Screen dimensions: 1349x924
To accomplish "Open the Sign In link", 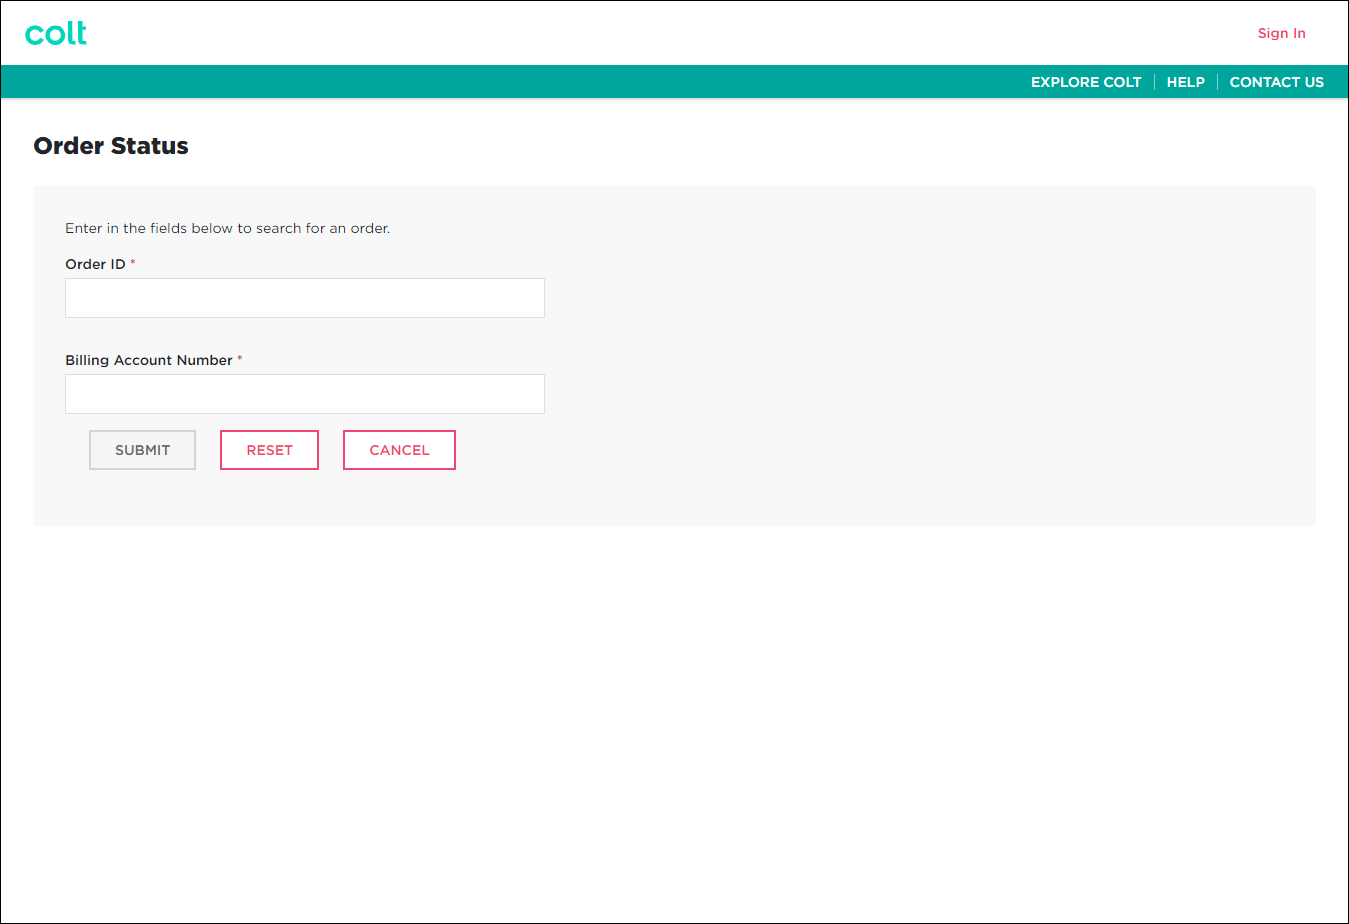I will [x=1281, y=33].
